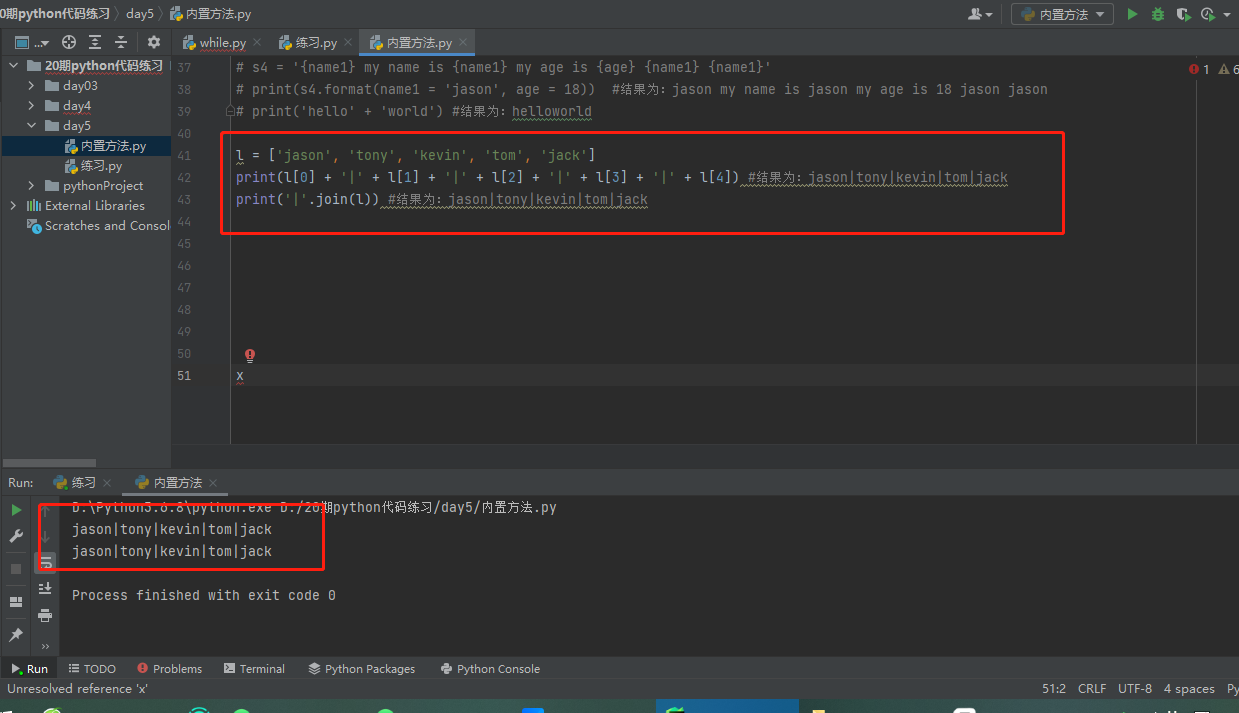
Task: Click Scroll to End in Run console
Action: click(x=45, y=588)
